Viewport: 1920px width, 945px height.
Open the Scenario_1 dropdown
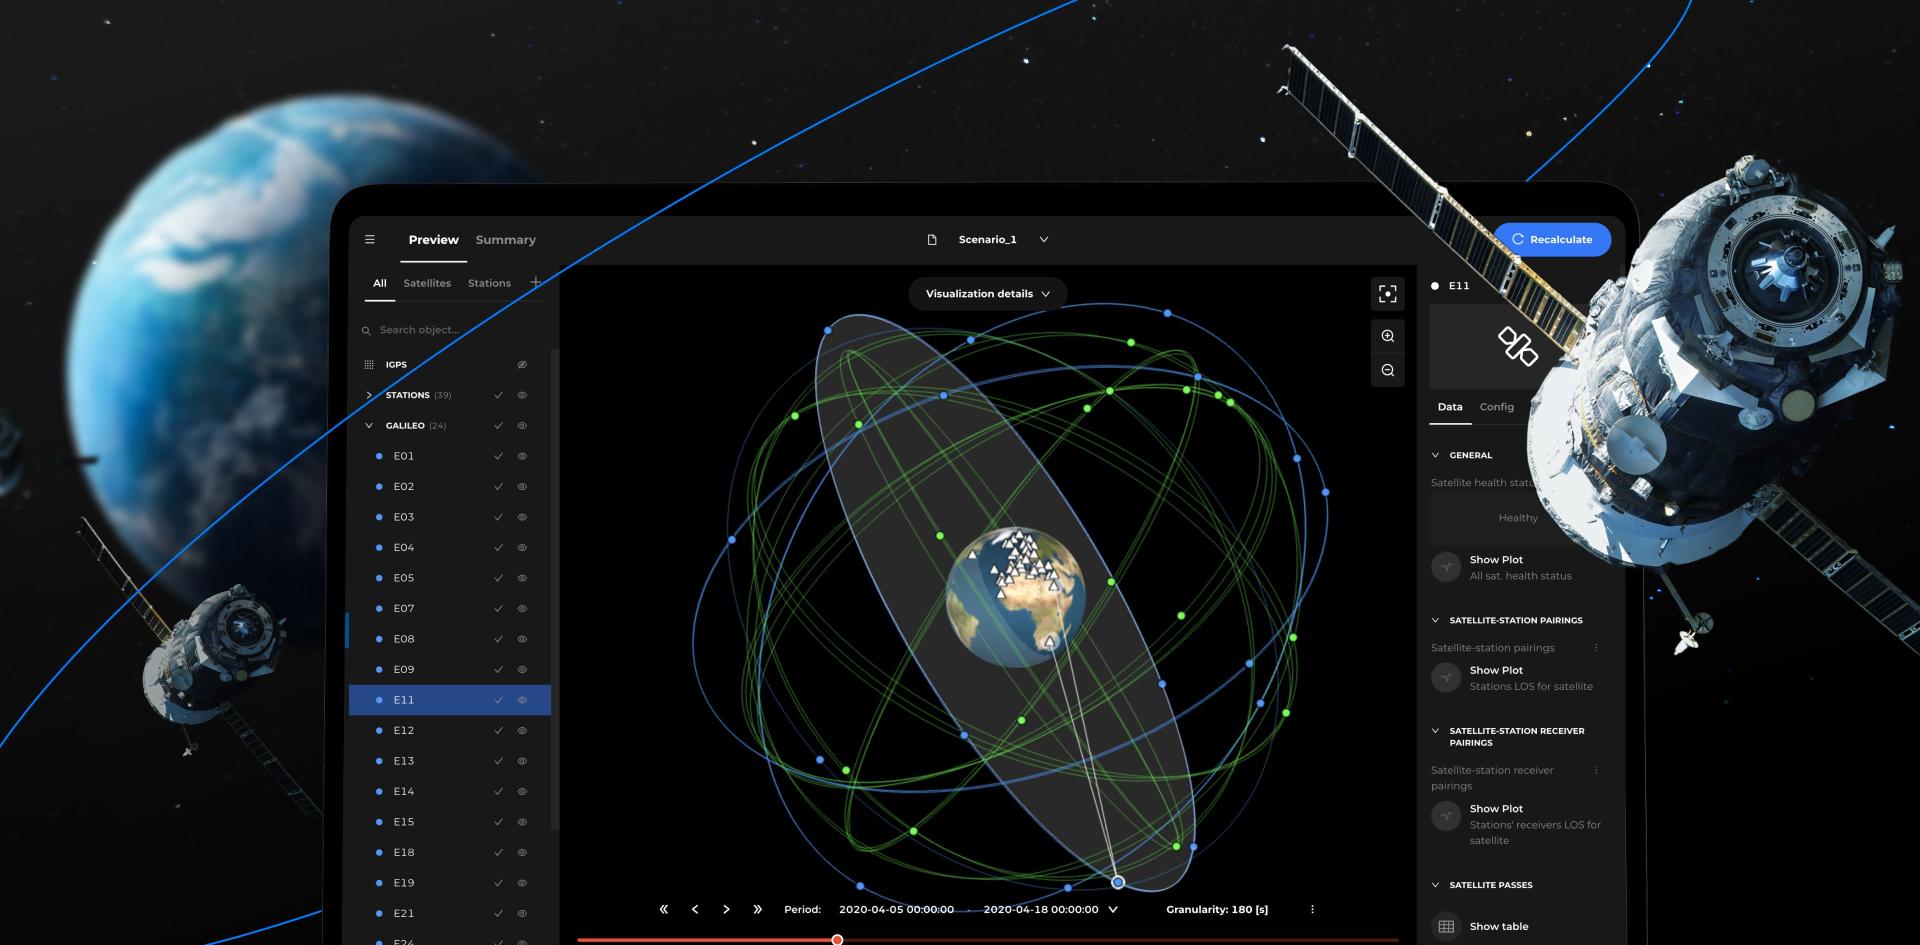coord(1043,239)
